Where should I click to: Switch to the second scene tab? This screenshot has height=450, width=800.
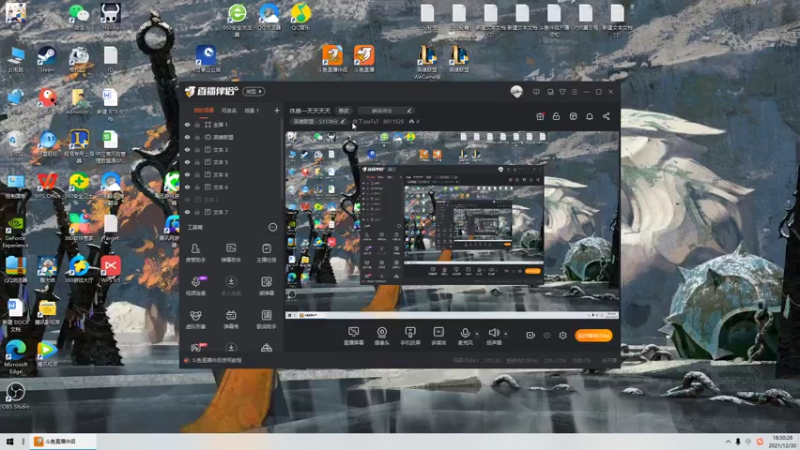click(x=229, y=111)
